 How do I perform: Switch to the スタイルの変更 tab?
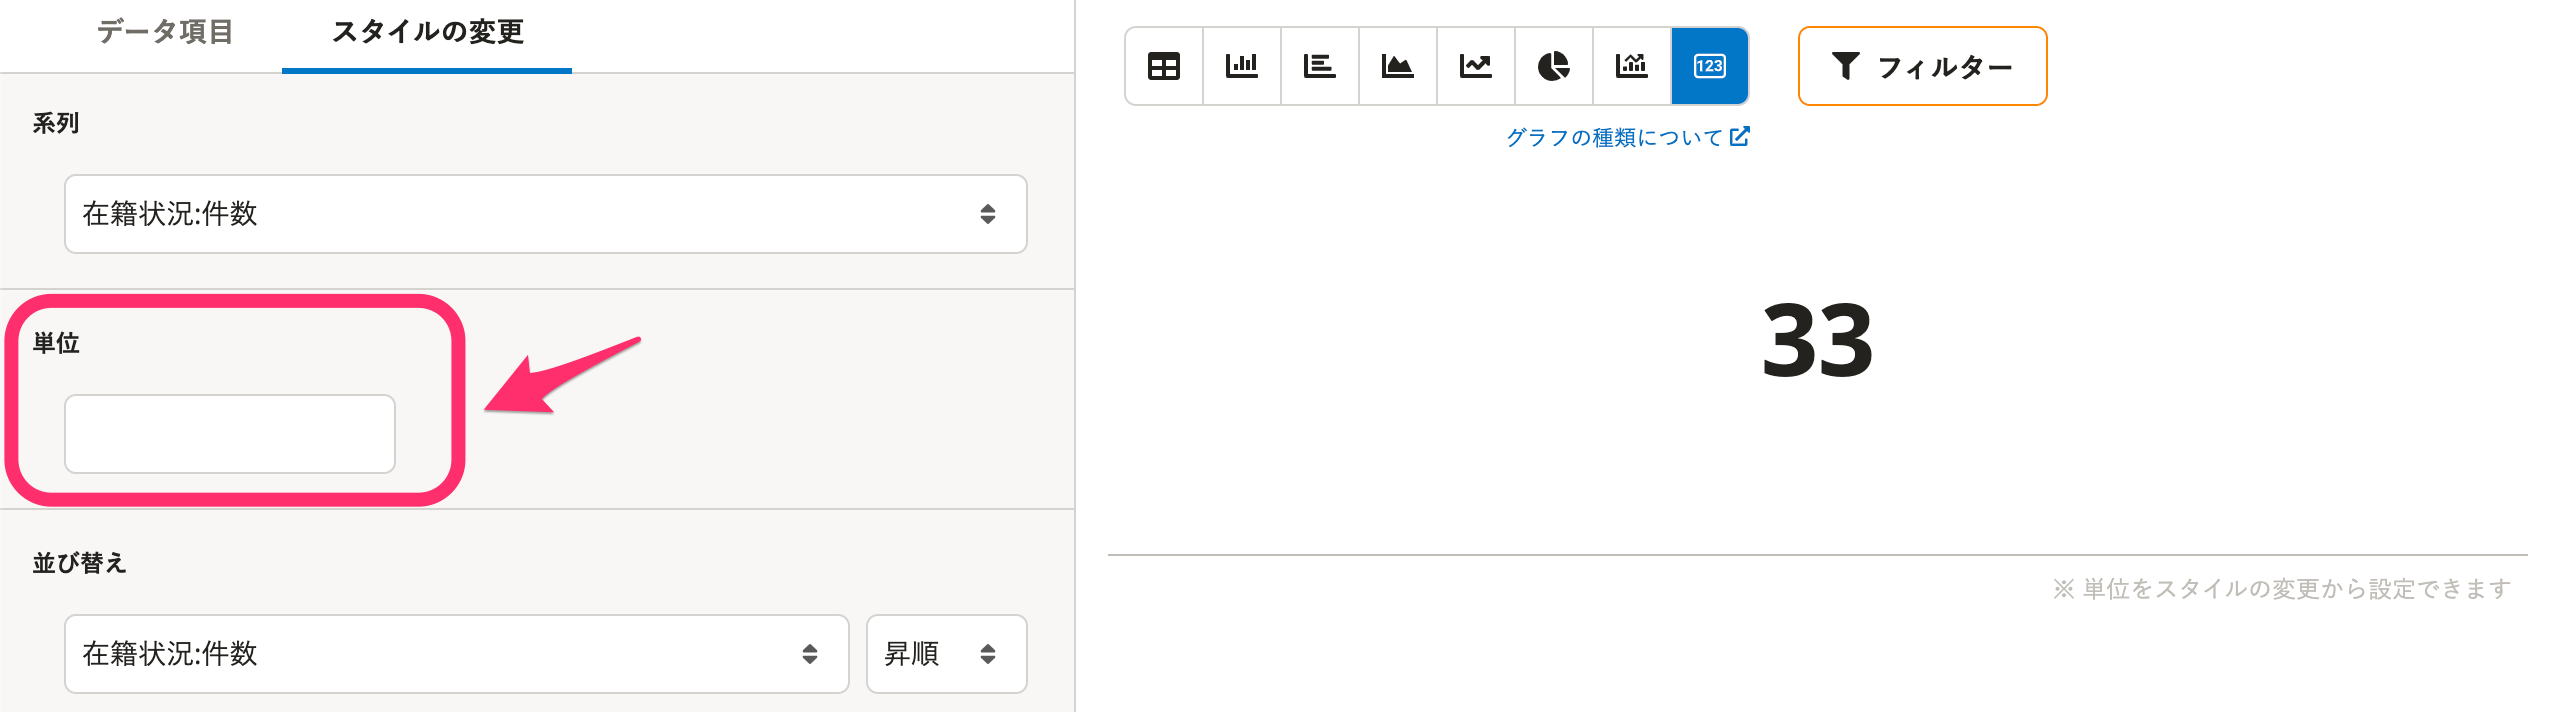pos(428,32)
